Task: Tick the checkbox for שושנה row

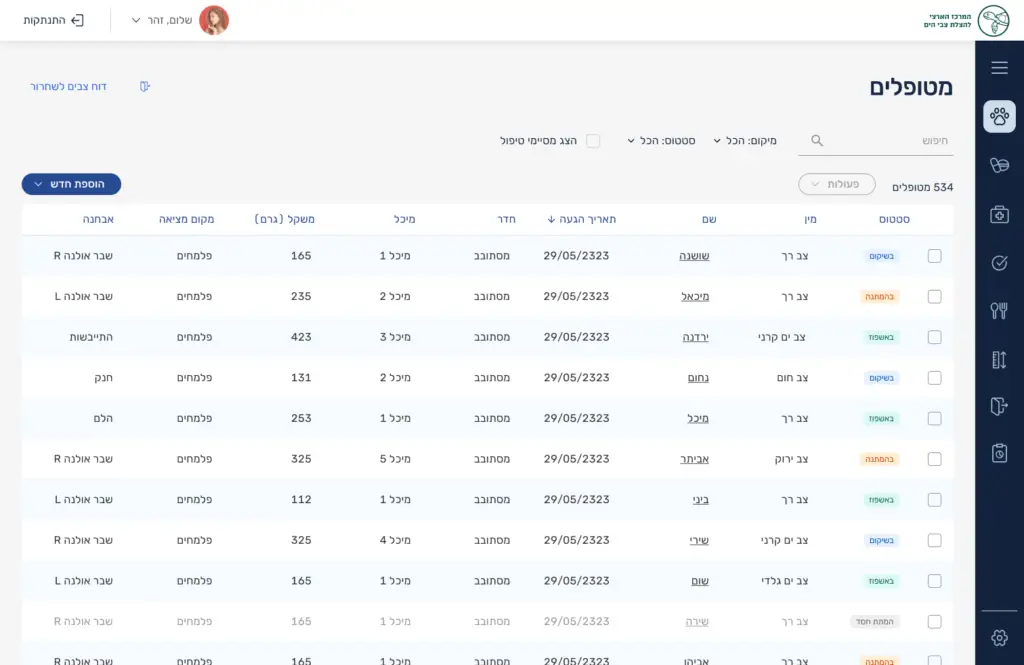Action: [x=934, y=256]
